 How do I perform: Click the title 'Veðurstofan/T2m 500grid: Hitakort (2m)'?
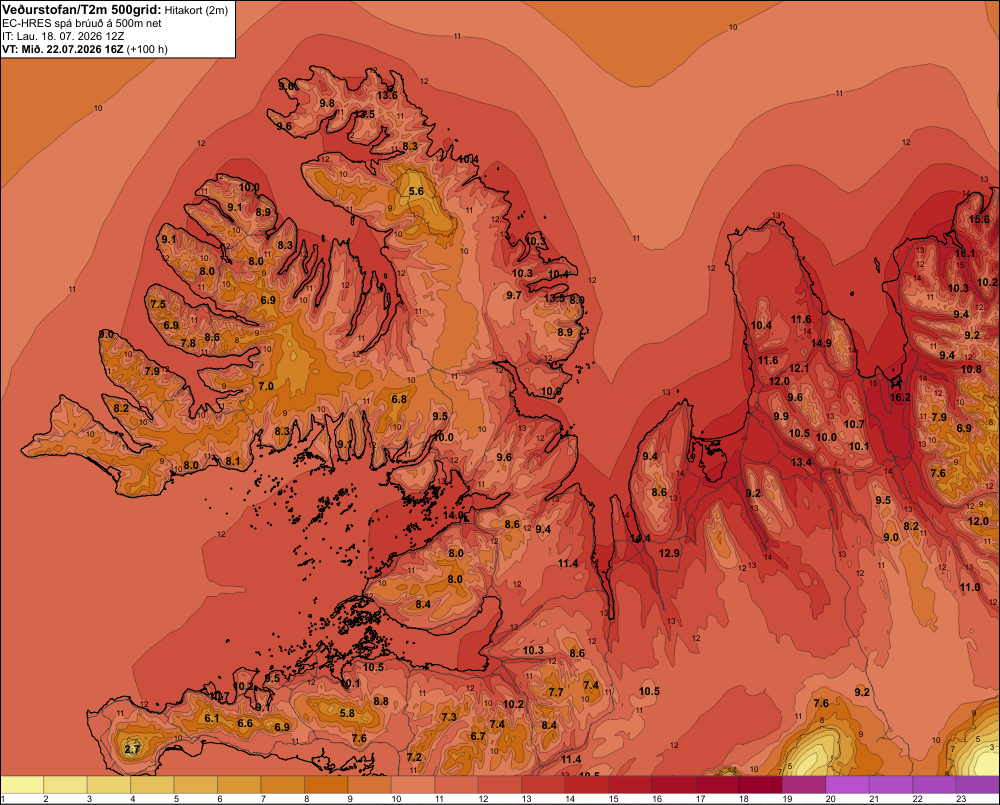(x=115, y=10)
